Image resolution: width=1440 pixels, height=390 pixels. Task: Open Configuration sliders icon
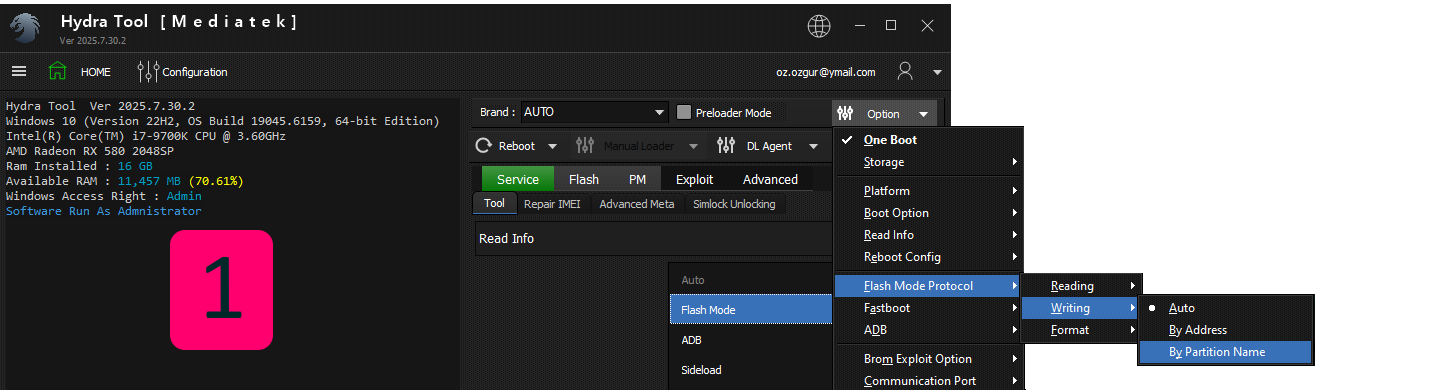[x=149, y=71]
